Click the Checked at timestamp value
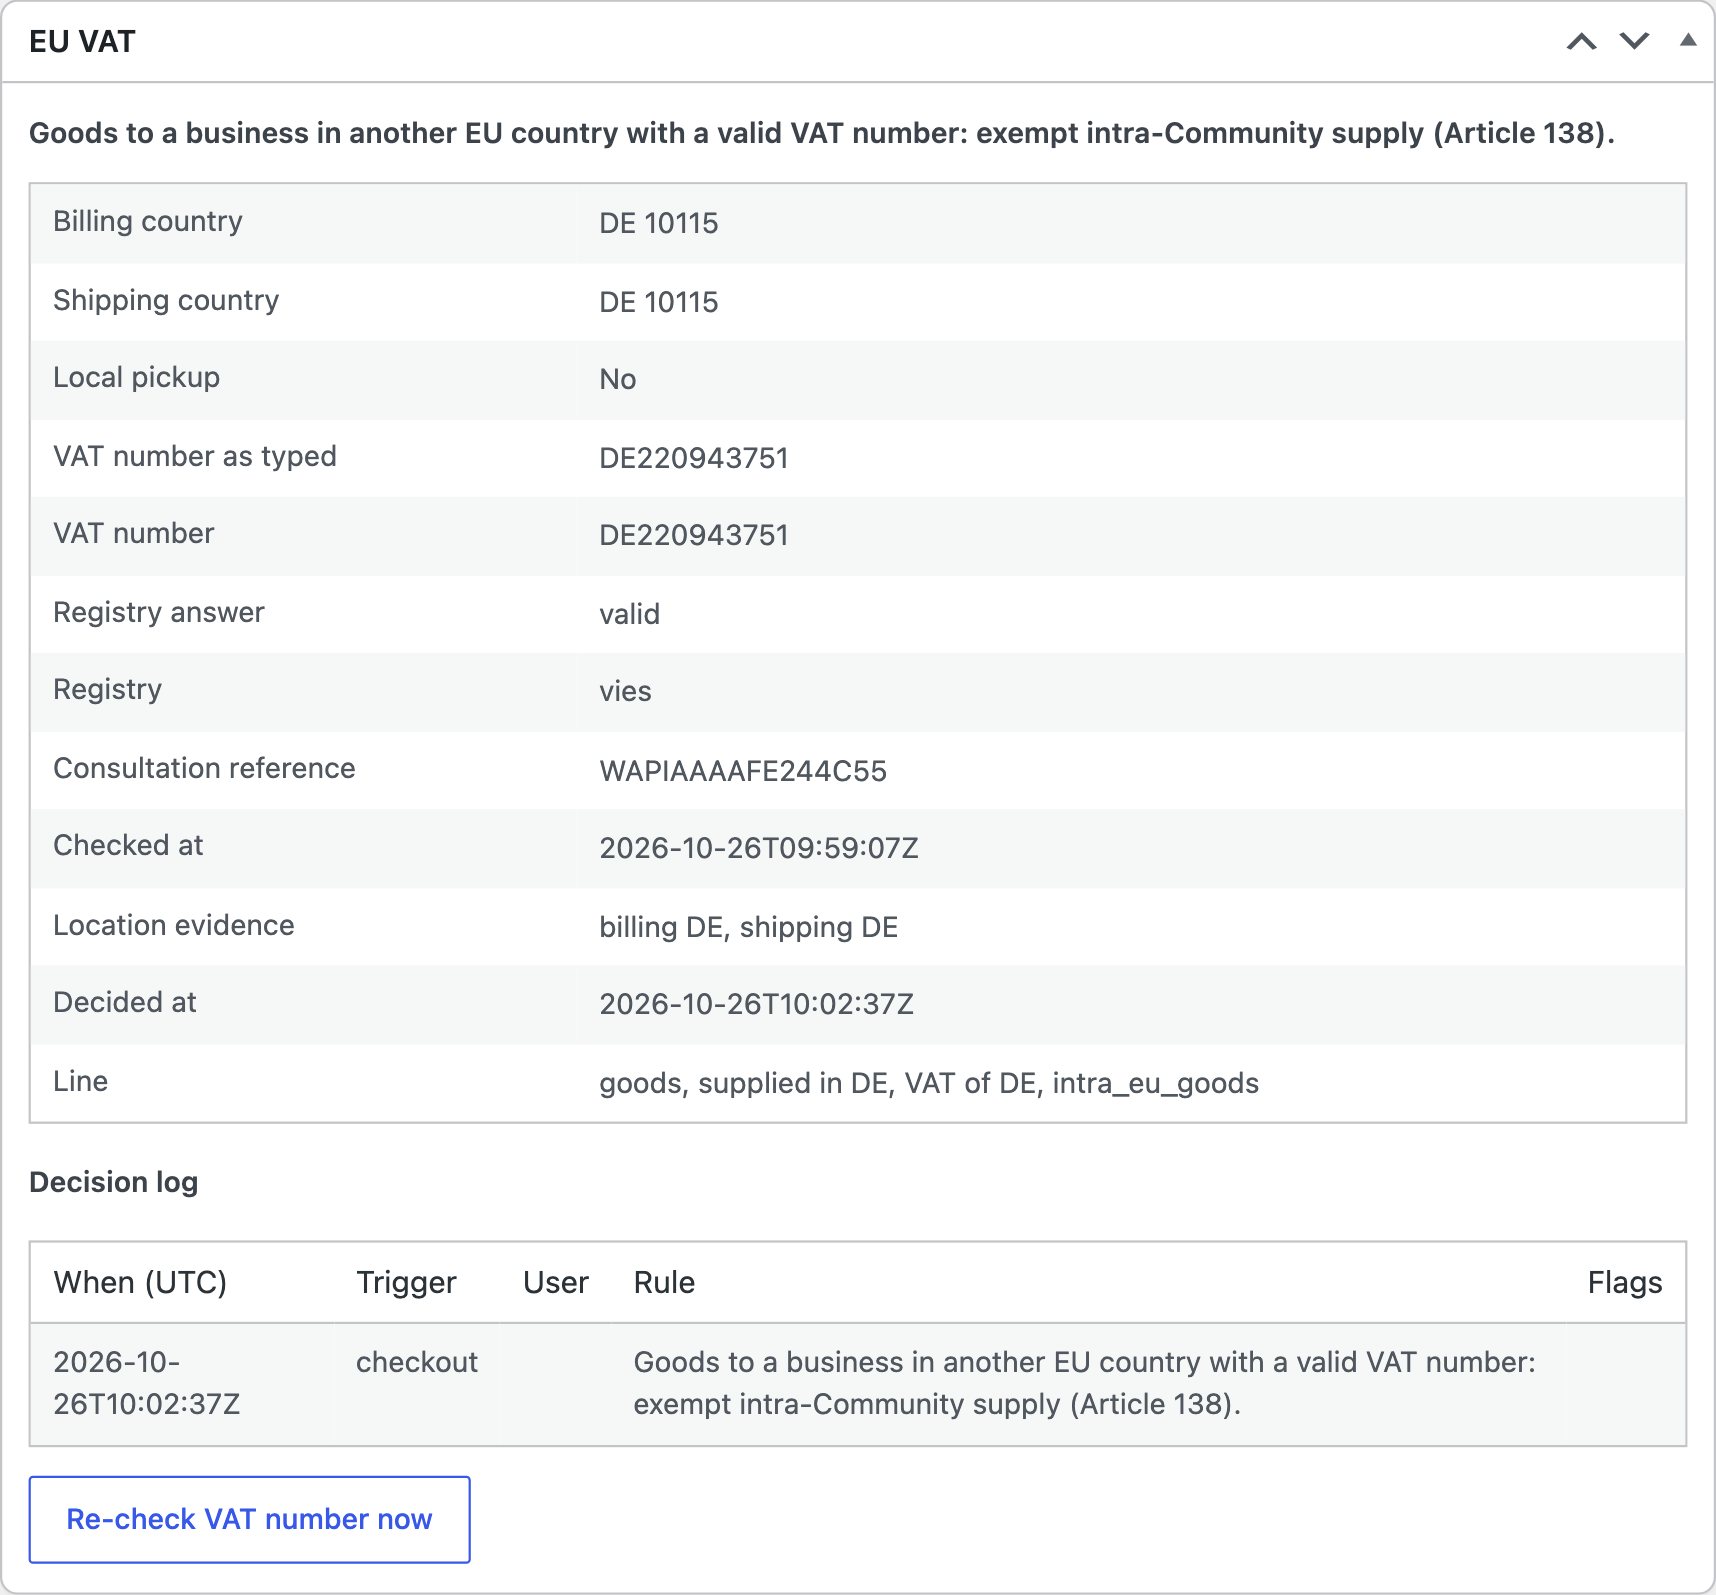 click(x=759, y=848)
